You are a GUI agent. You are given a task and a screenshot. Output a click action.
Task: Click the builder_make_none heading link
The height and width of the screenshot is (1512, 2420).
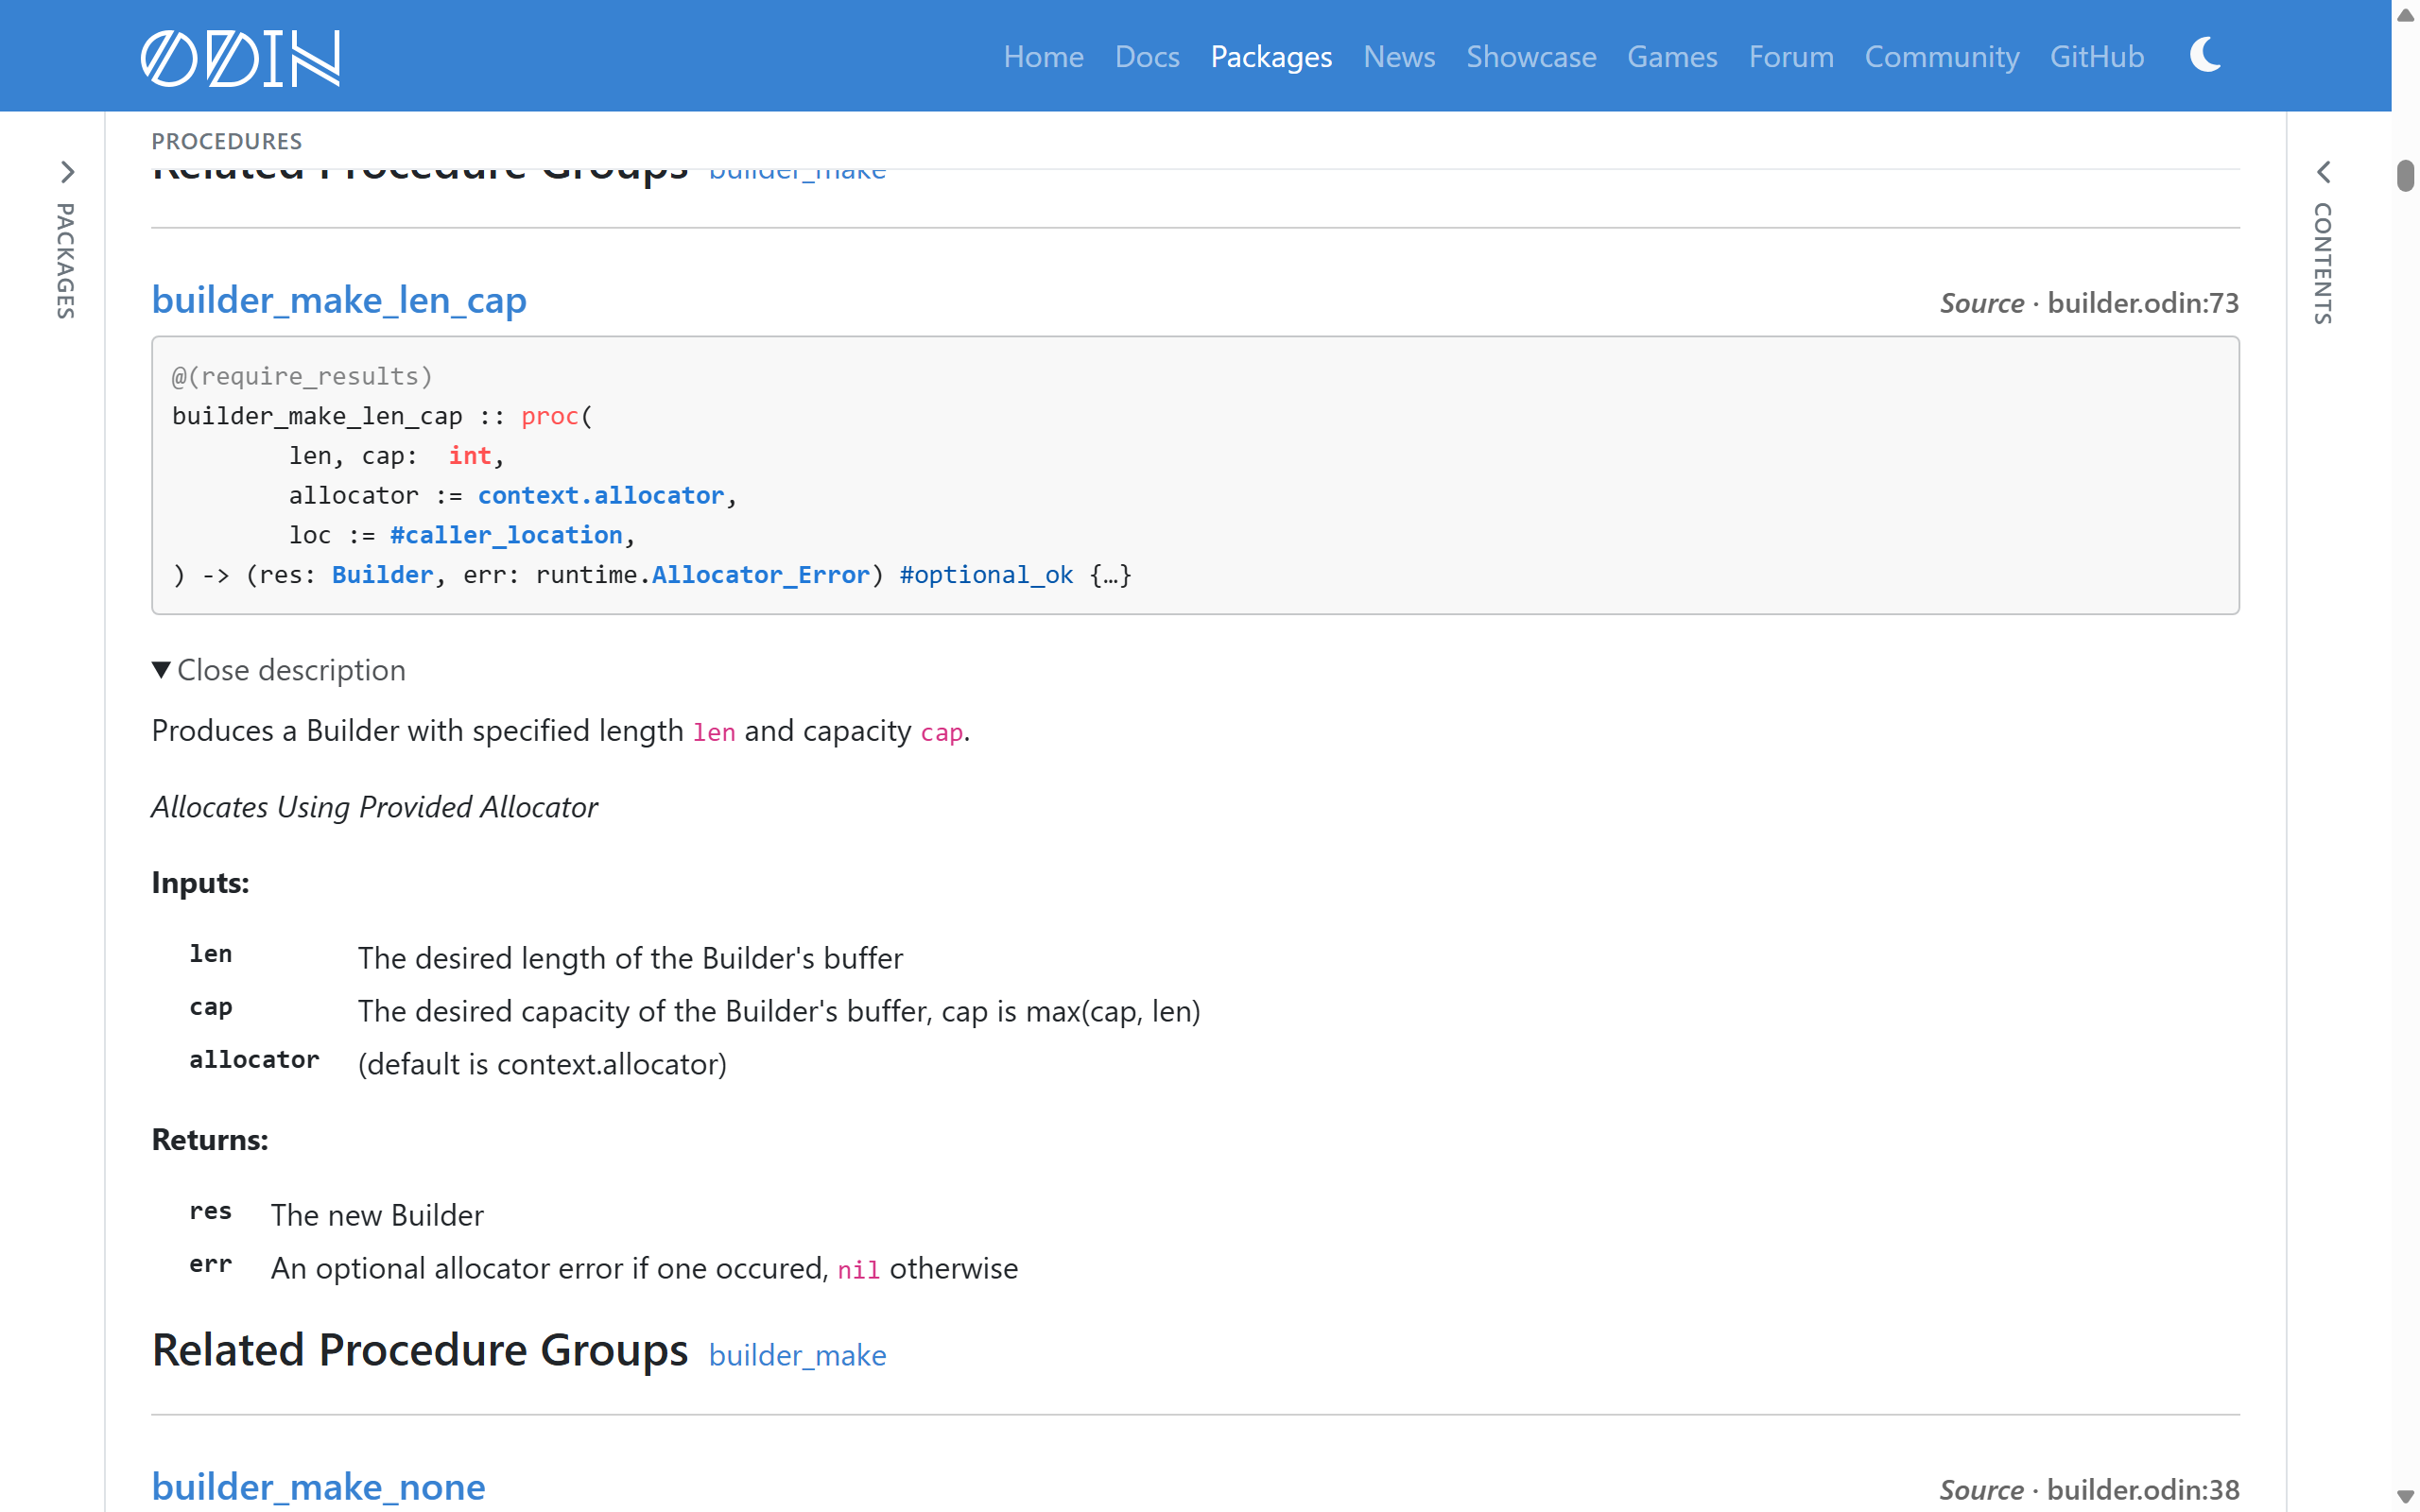click(318, 1487)
